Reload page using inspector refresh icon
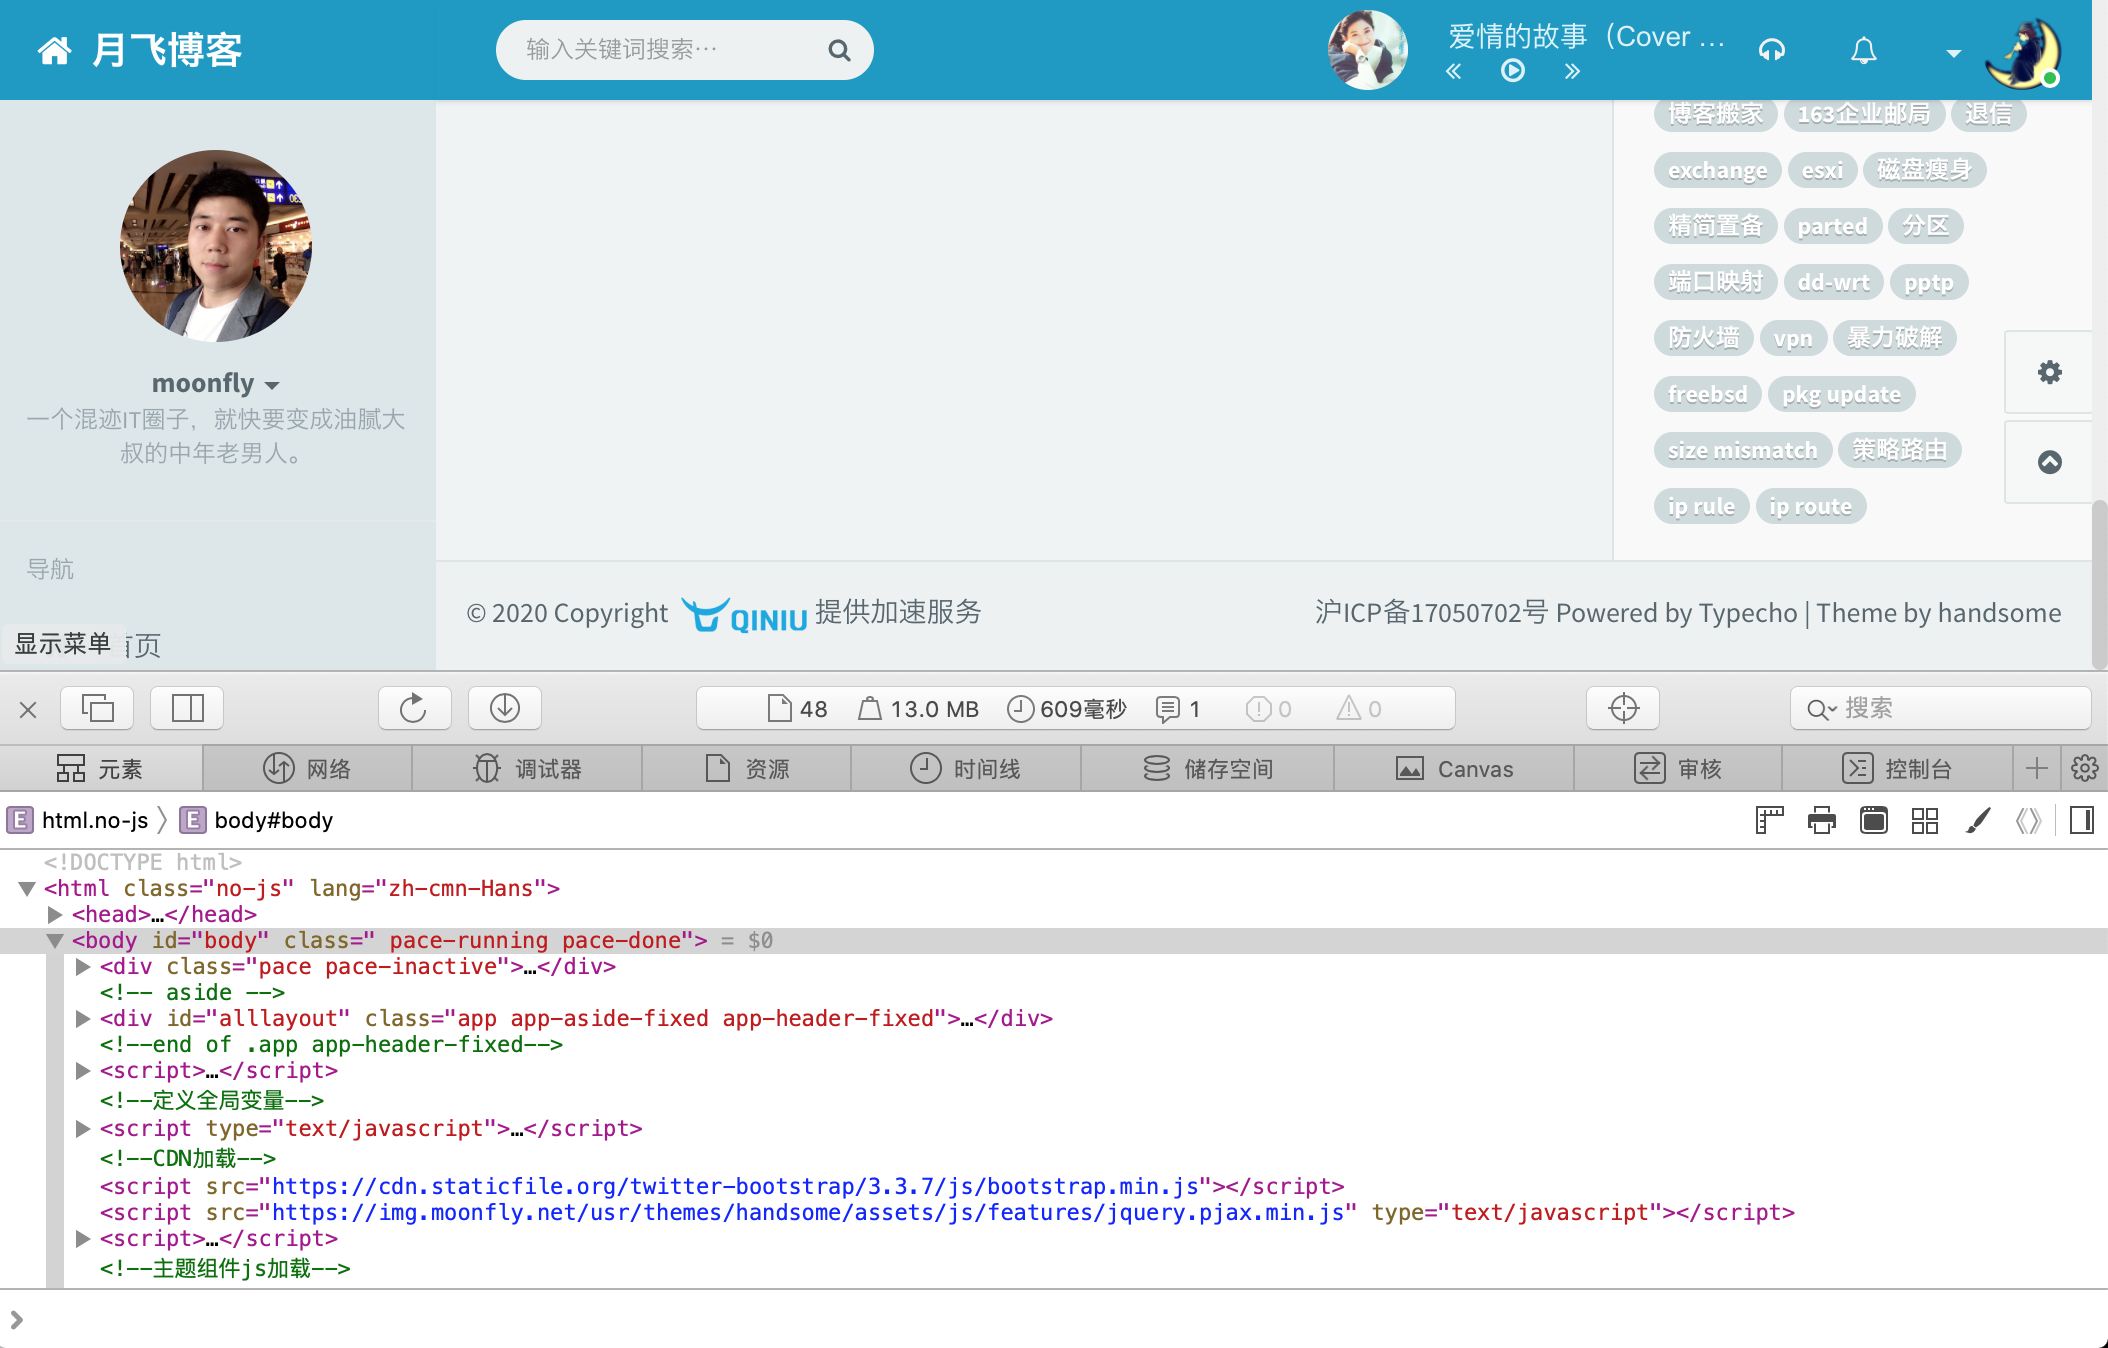 pos(414,708)
